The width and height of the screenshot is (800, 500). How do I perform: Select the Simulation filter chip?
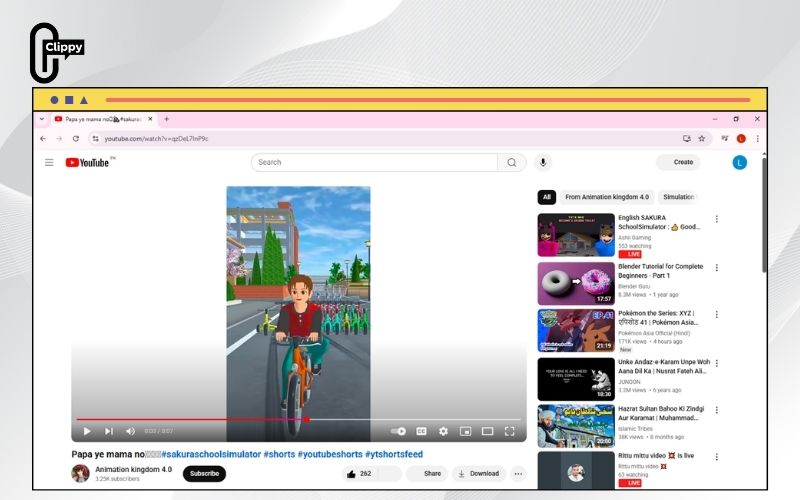tap(678, 197)
